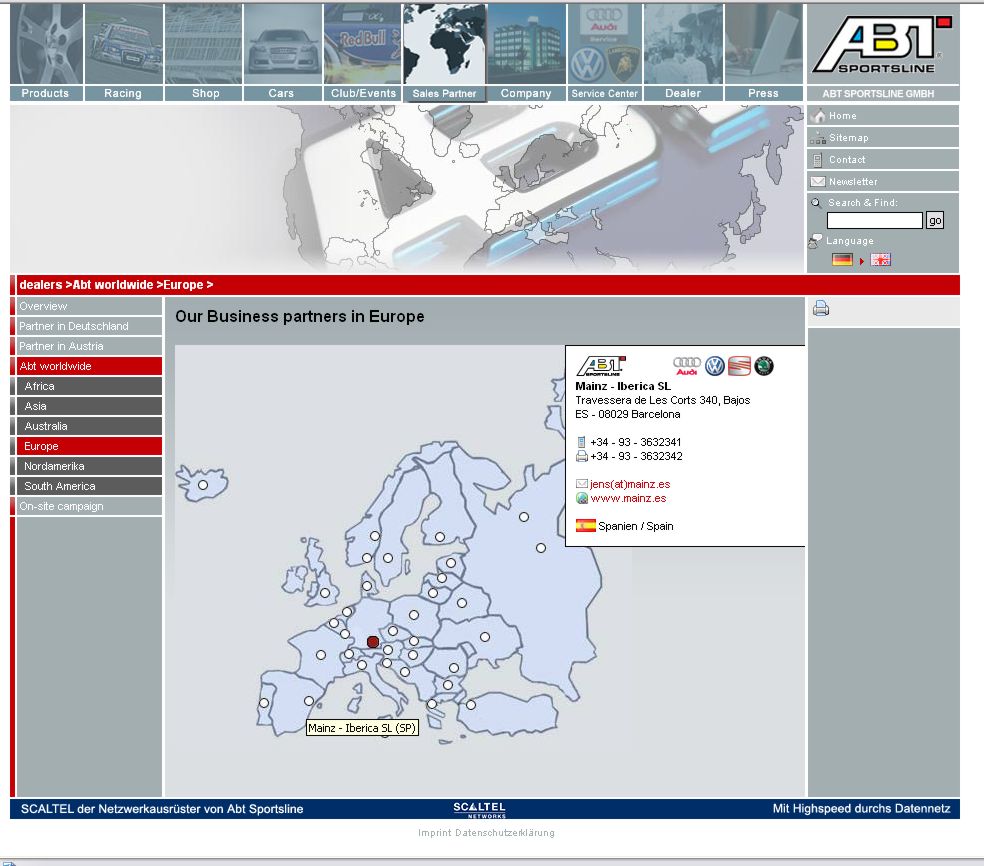Select Overview in left menu
984x866 pixels.
click(x=87, y=306)
